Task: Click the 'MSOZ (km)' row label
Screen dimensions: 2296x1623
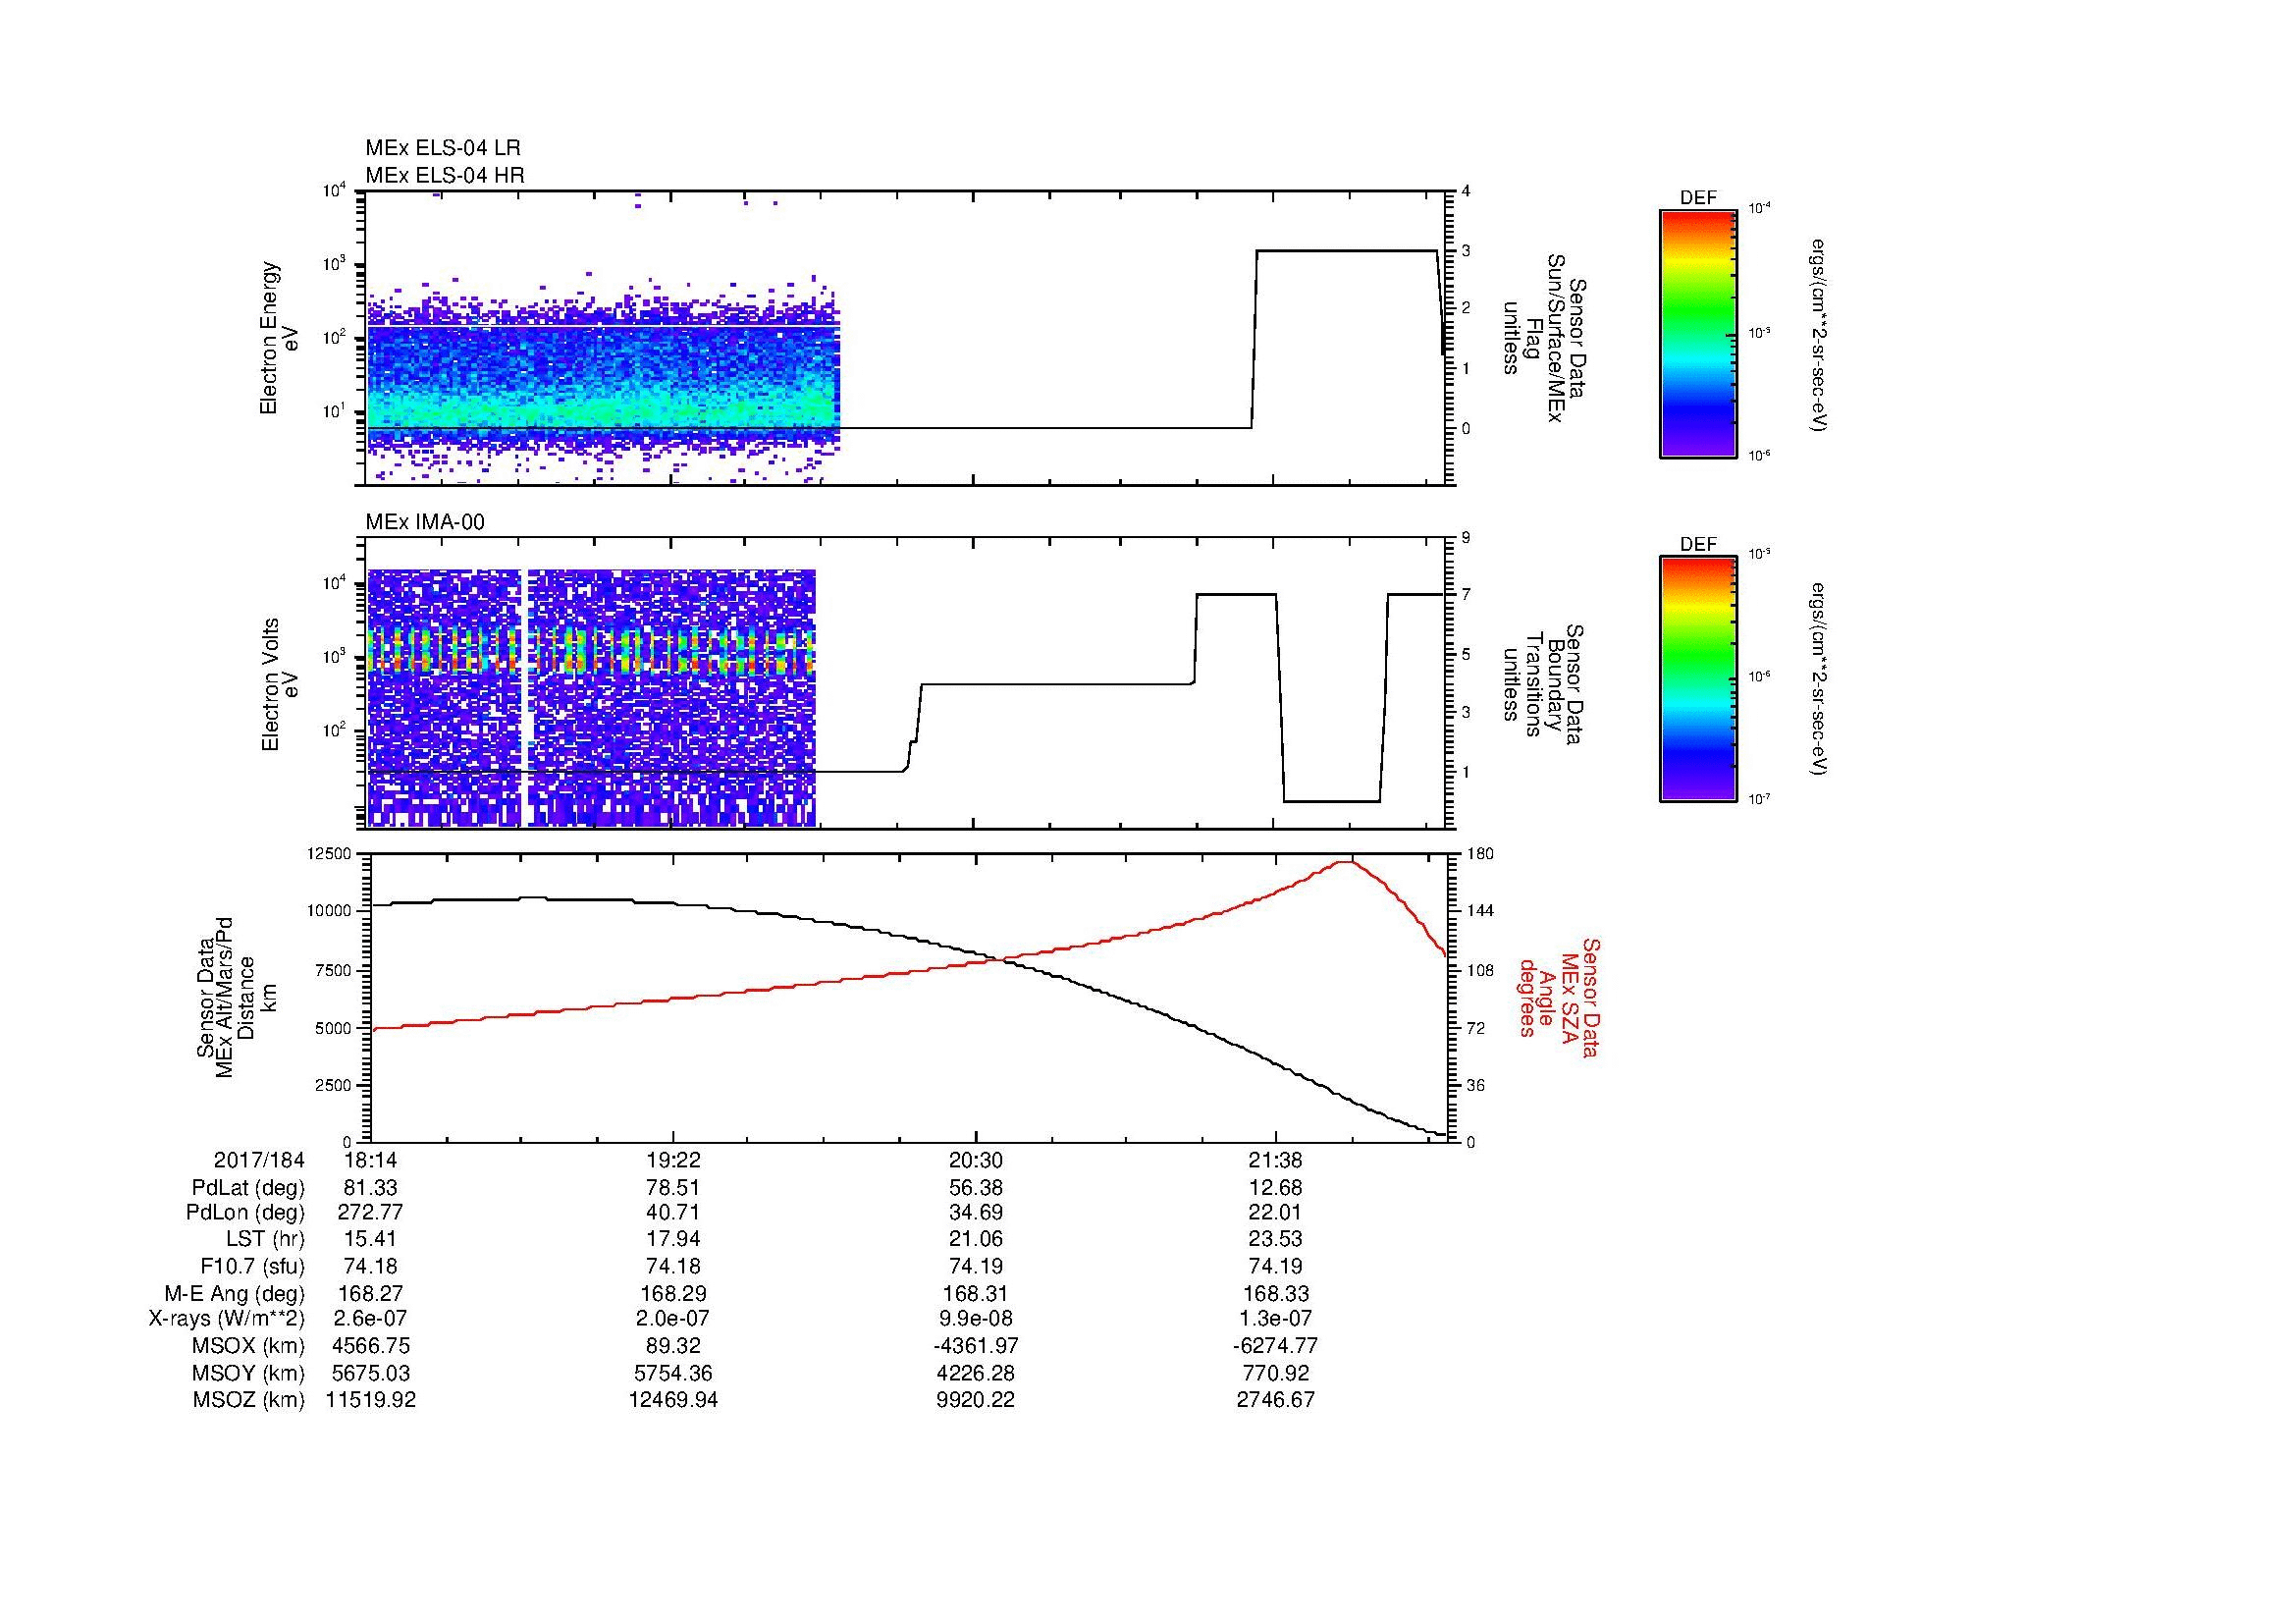Action: coord(248,1400)
